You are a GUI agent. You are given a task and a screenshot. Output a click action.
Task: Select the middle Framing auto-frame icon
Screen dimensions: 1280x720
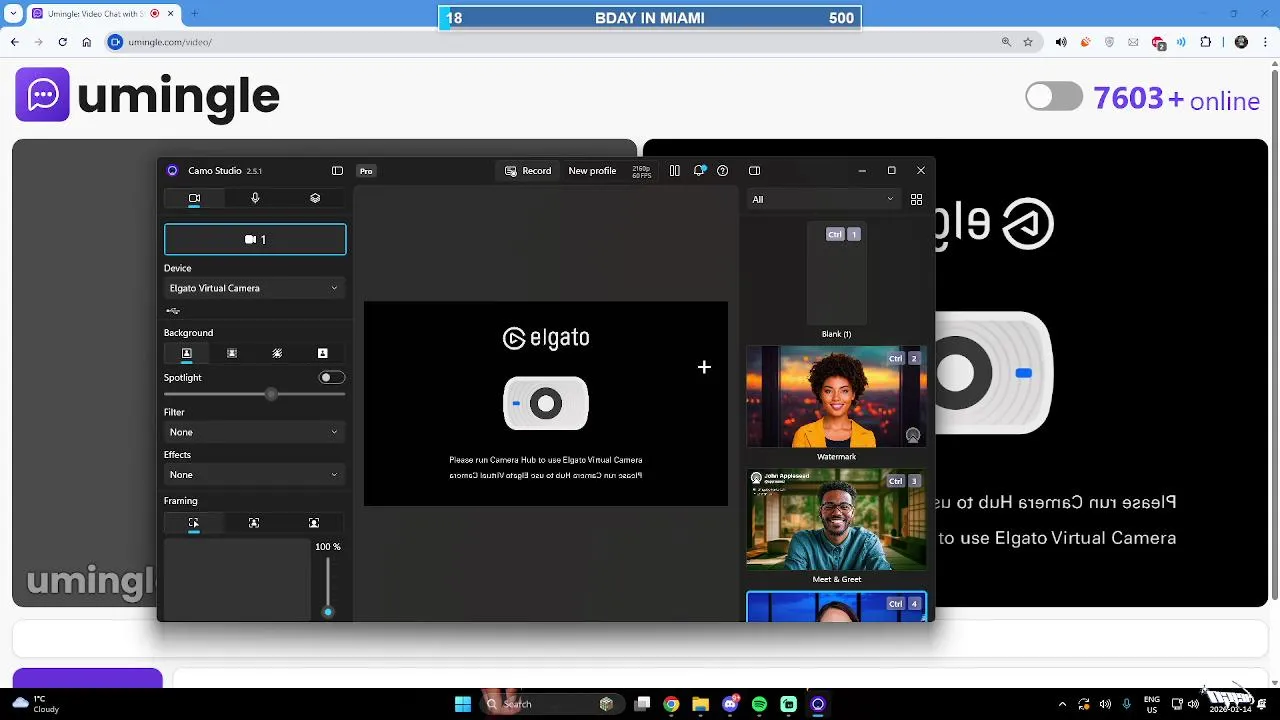click(x=254, y=523)
